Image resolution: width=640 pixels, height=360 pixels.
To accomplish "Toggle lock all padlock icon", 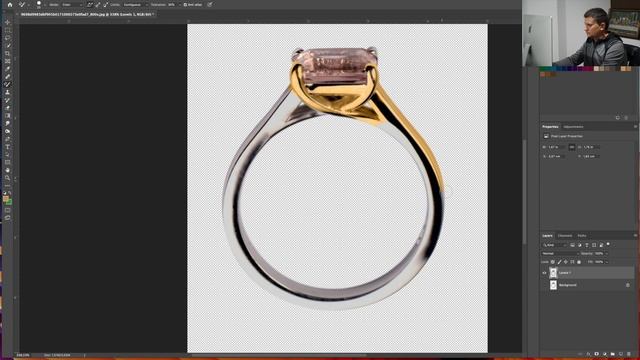I will 579,262.
